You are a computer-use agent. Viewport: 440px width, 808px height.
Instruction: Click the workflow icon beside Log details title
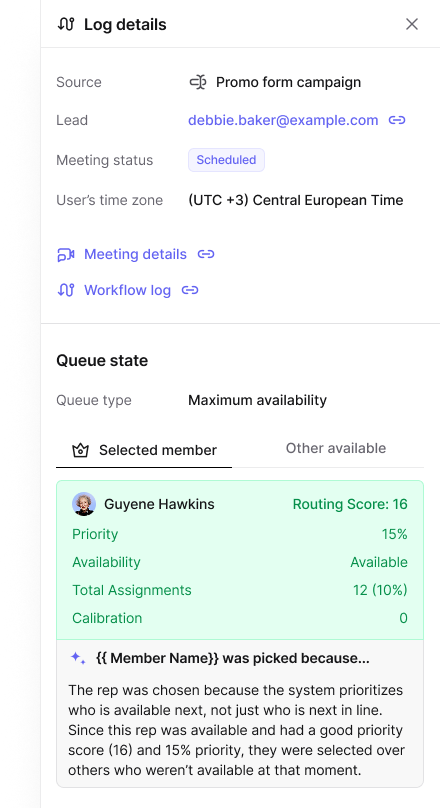pyautogui.click(x=66, y=24)
